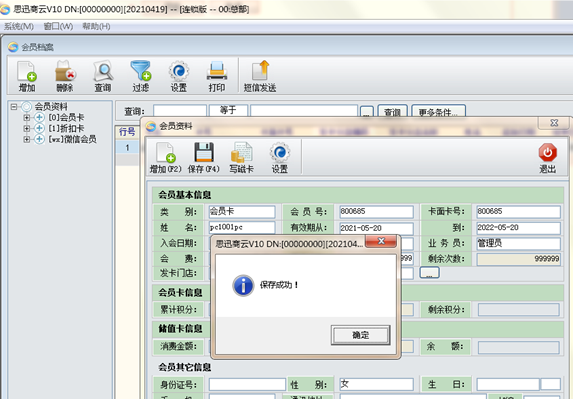The width and height of the screenshot is (573, 399).
Task: Click the 有效期从 date 2021-05-20
Action: point(376,228)
